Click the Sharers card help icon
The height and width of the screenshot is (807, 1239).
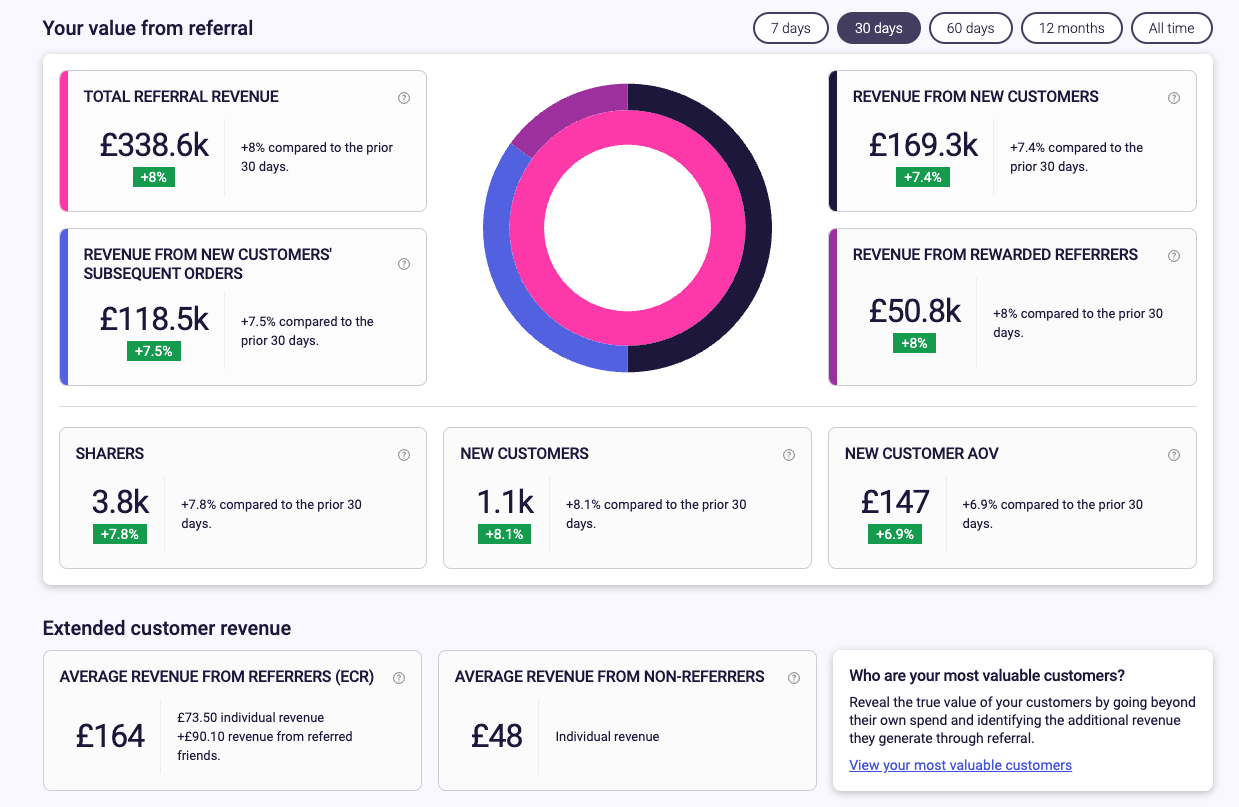point(404,455)
